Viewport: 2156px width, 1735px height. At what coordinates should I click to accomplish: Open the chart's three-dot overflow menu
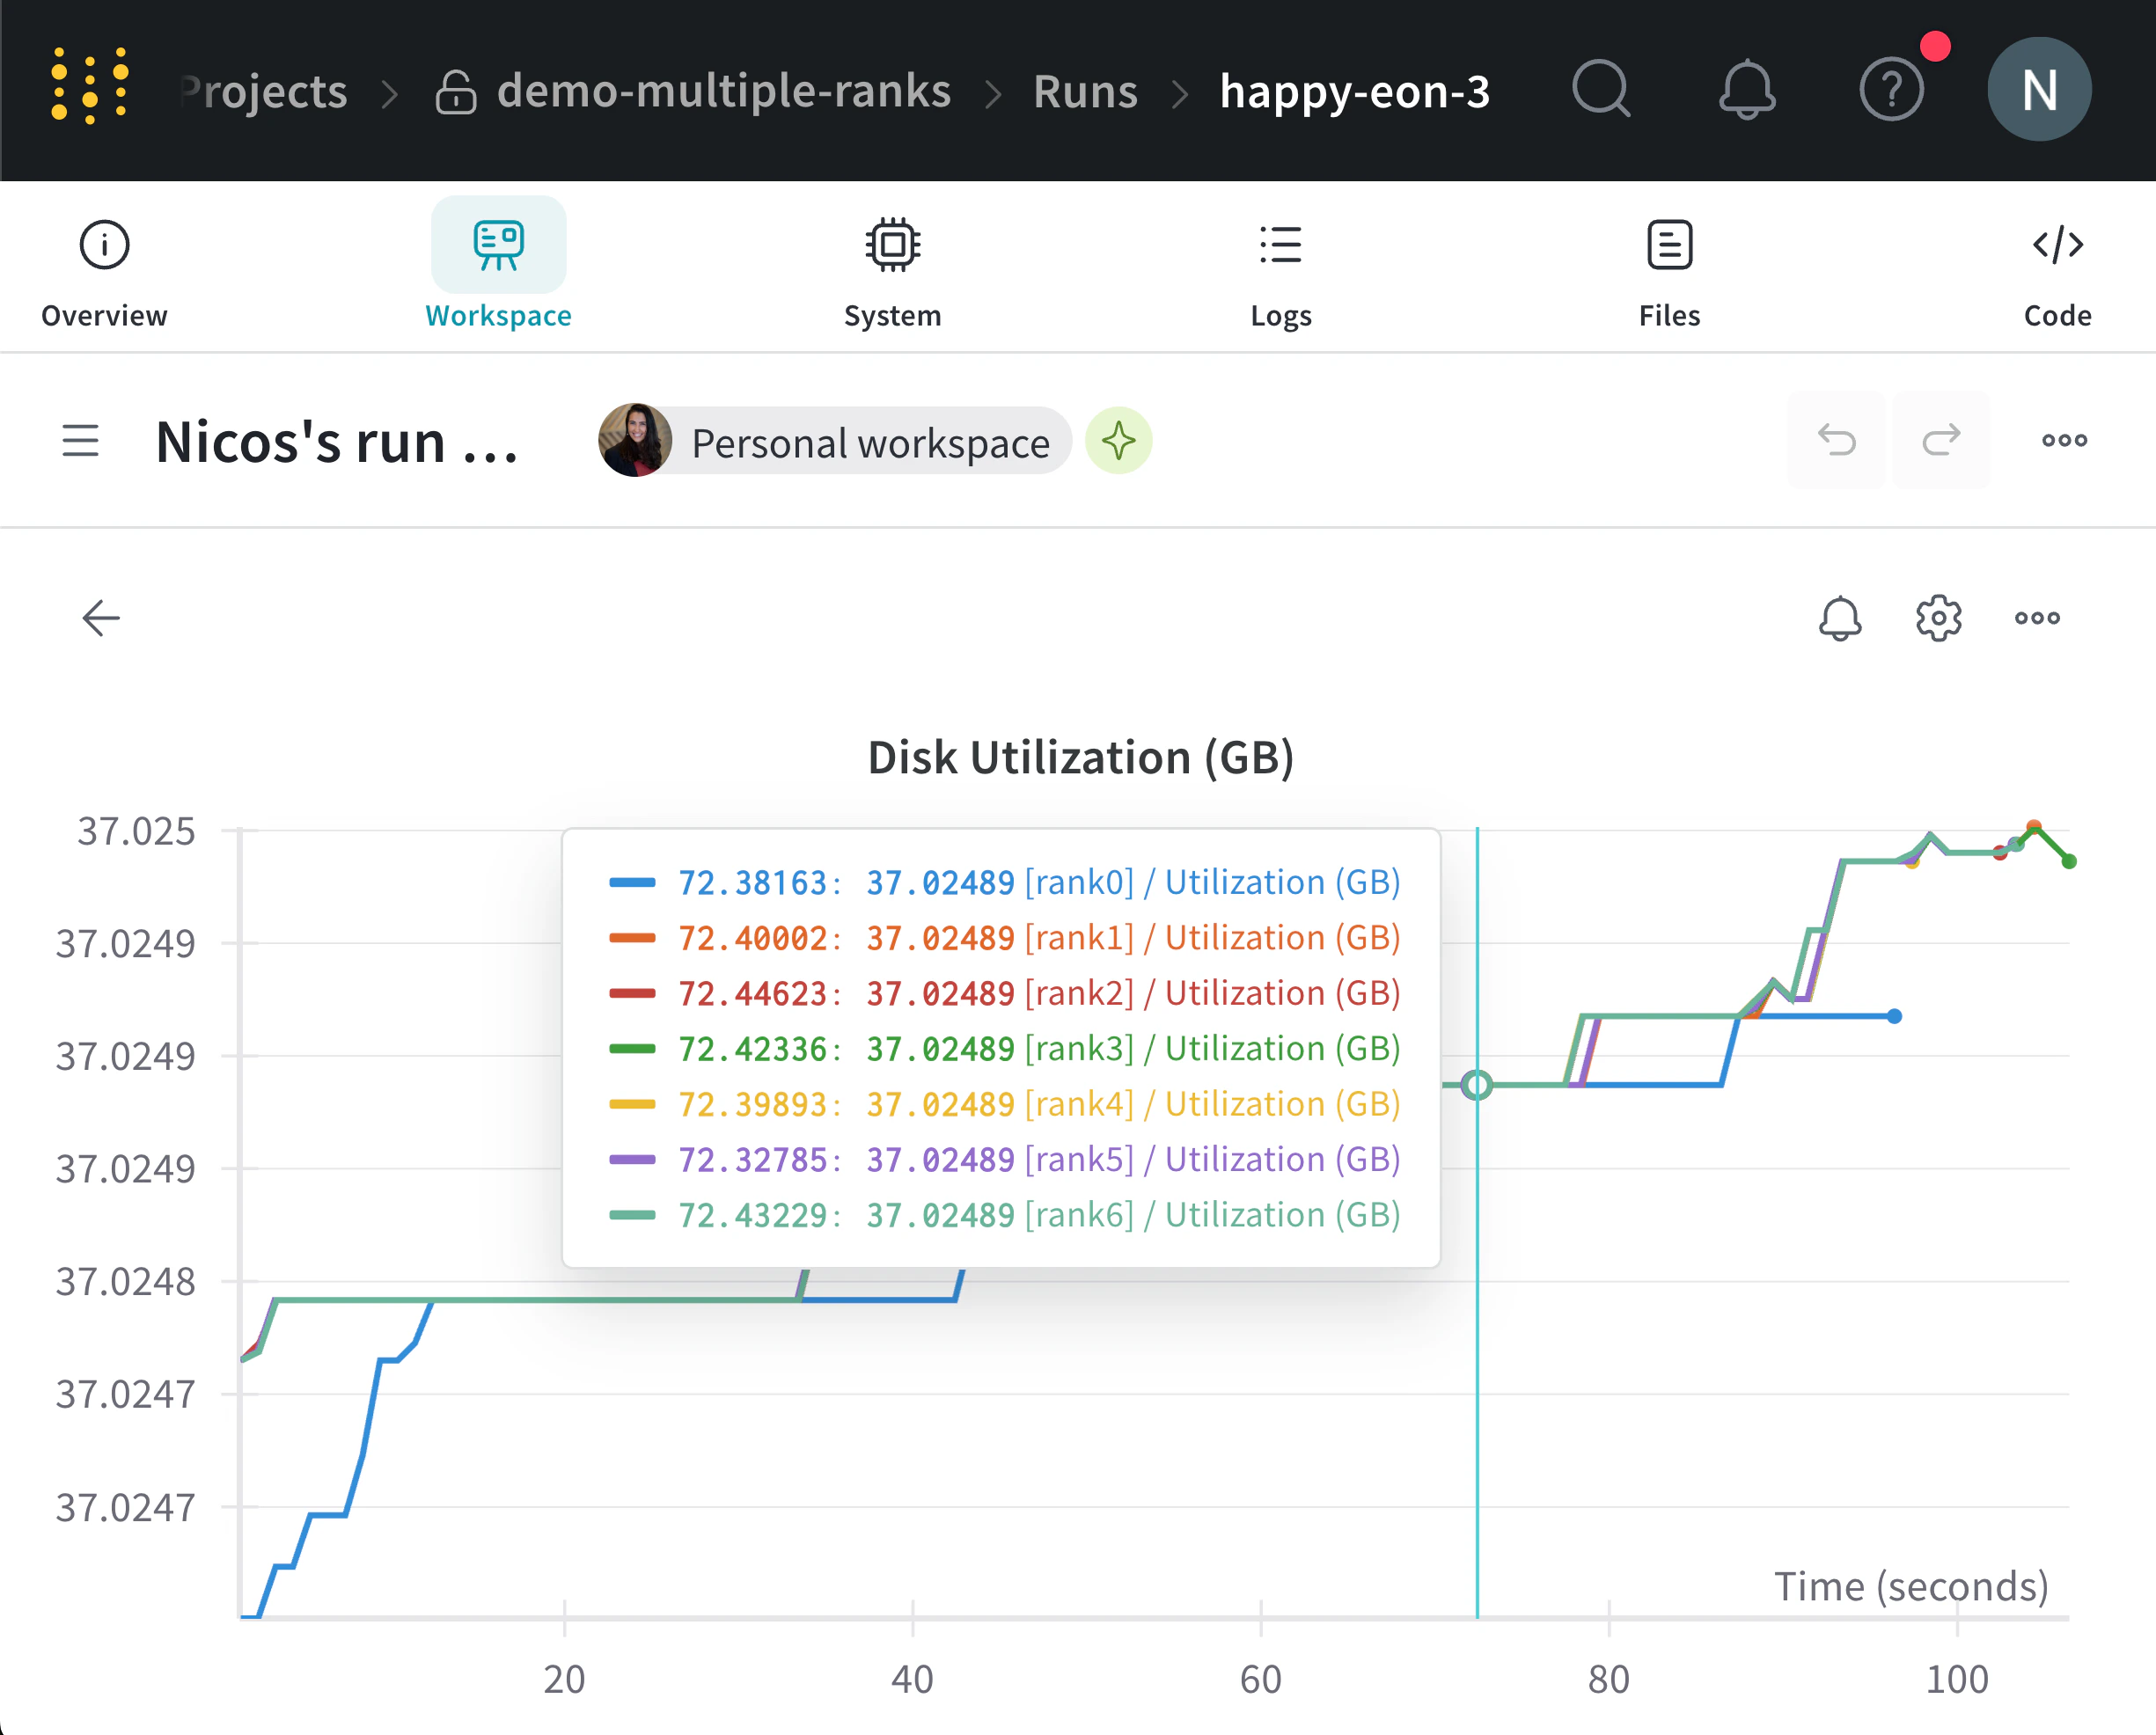pos(2036,618)
